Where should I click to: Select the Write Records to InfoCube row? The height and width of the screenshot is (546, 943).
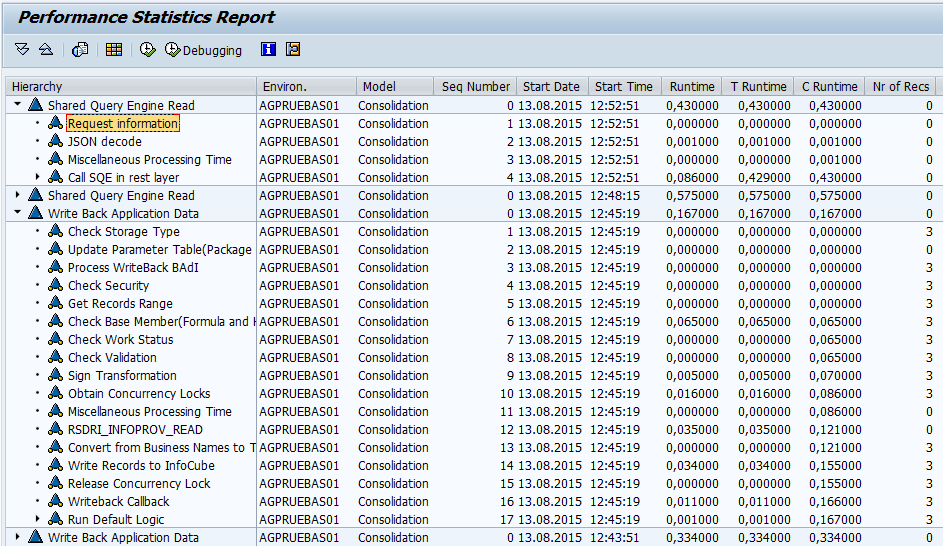141,466
